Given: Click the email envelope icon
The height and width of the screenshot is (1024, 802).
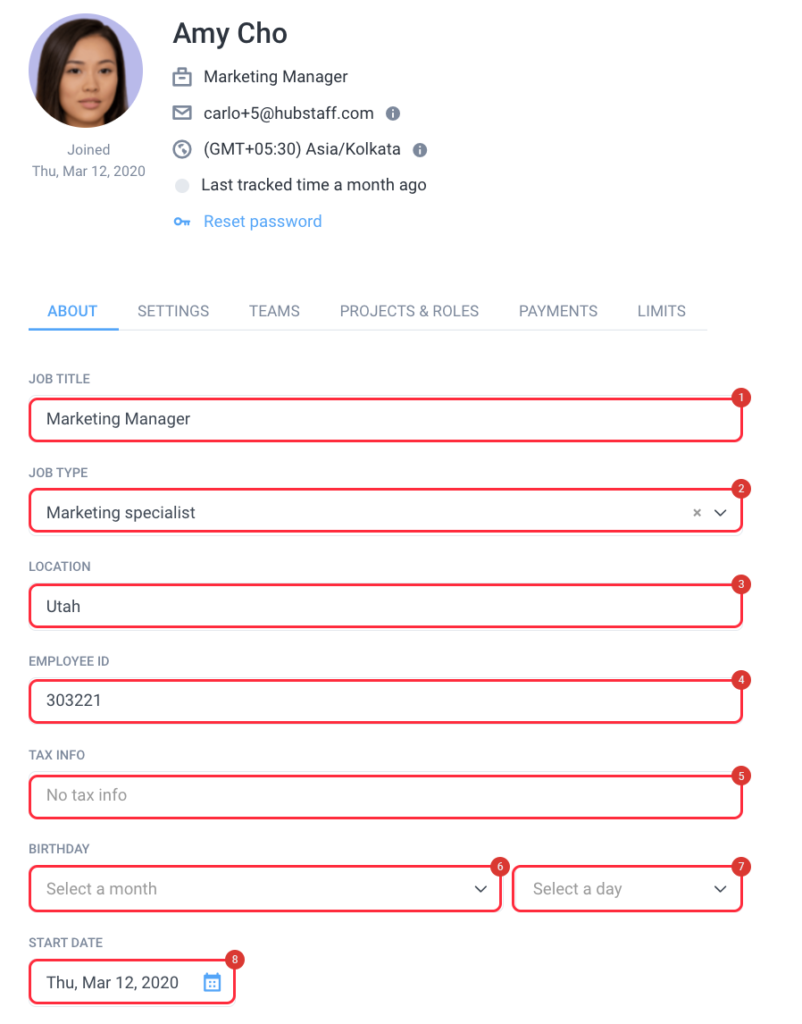Looking at the screenshot, I should click(x=182, y=113).
